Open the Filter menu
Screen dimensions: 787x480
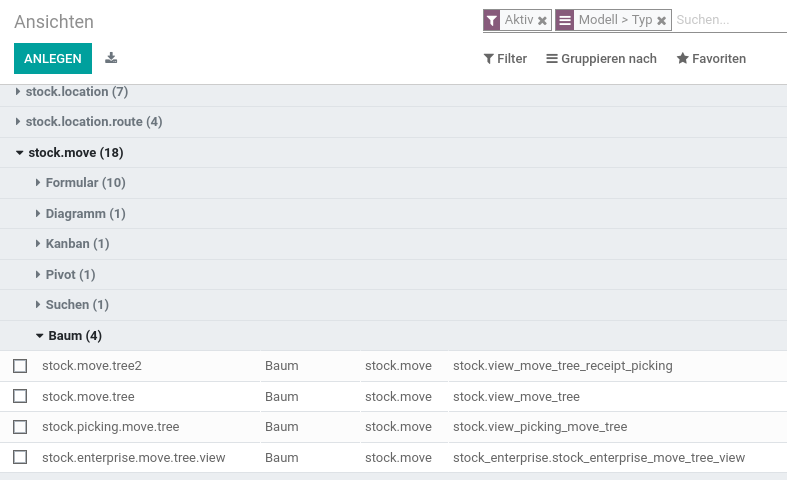coord(505,59)
